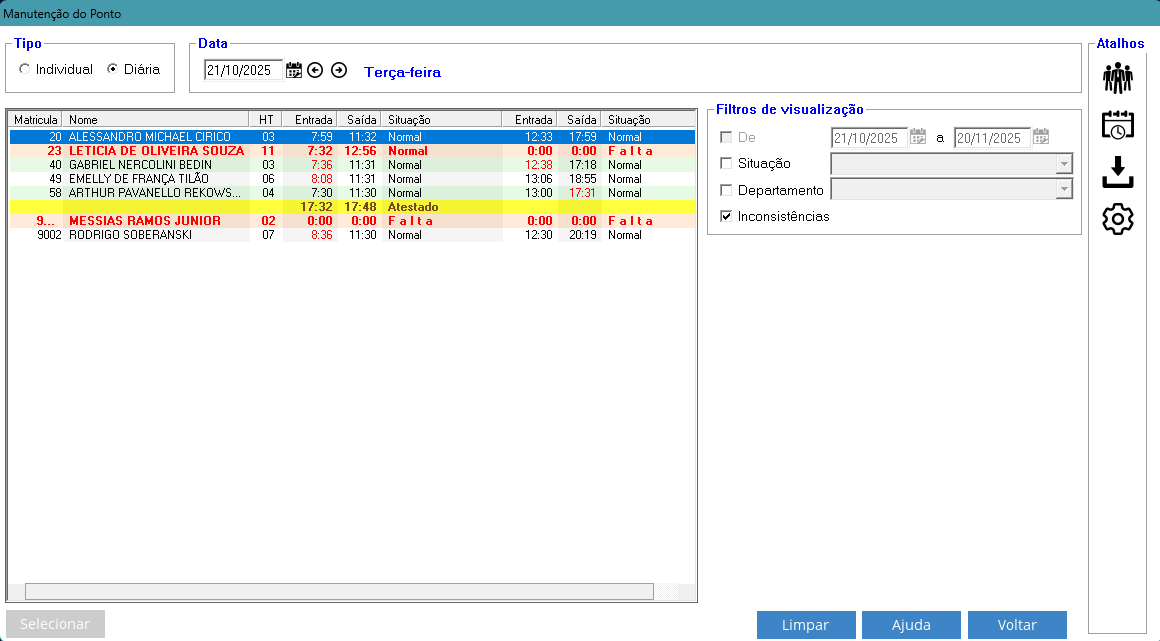Click the download shortcut icon

1117,172
